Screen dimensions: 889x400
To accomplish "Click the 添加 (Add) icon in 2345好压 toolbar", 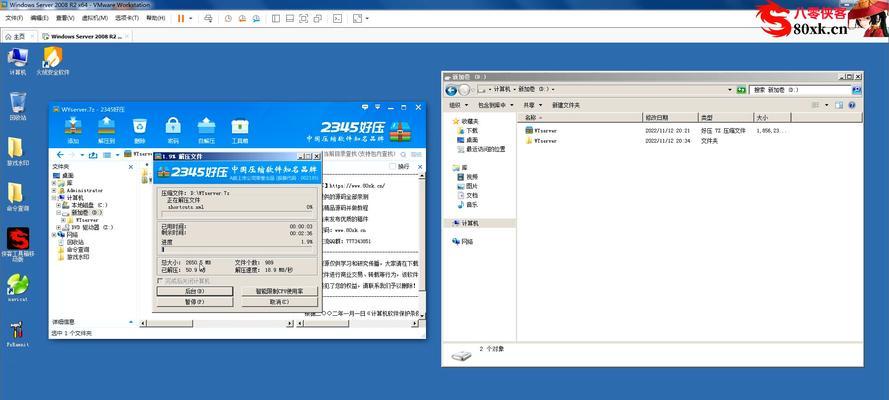I will click(73, 130).
